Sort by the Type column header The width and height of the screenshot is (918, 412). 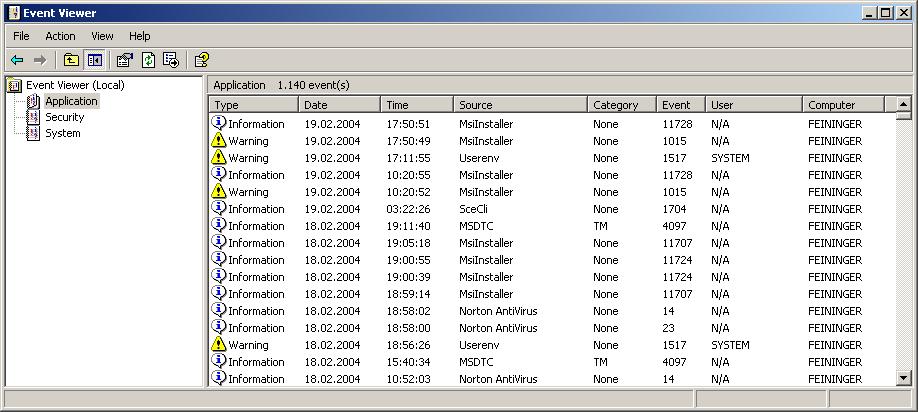254,105
